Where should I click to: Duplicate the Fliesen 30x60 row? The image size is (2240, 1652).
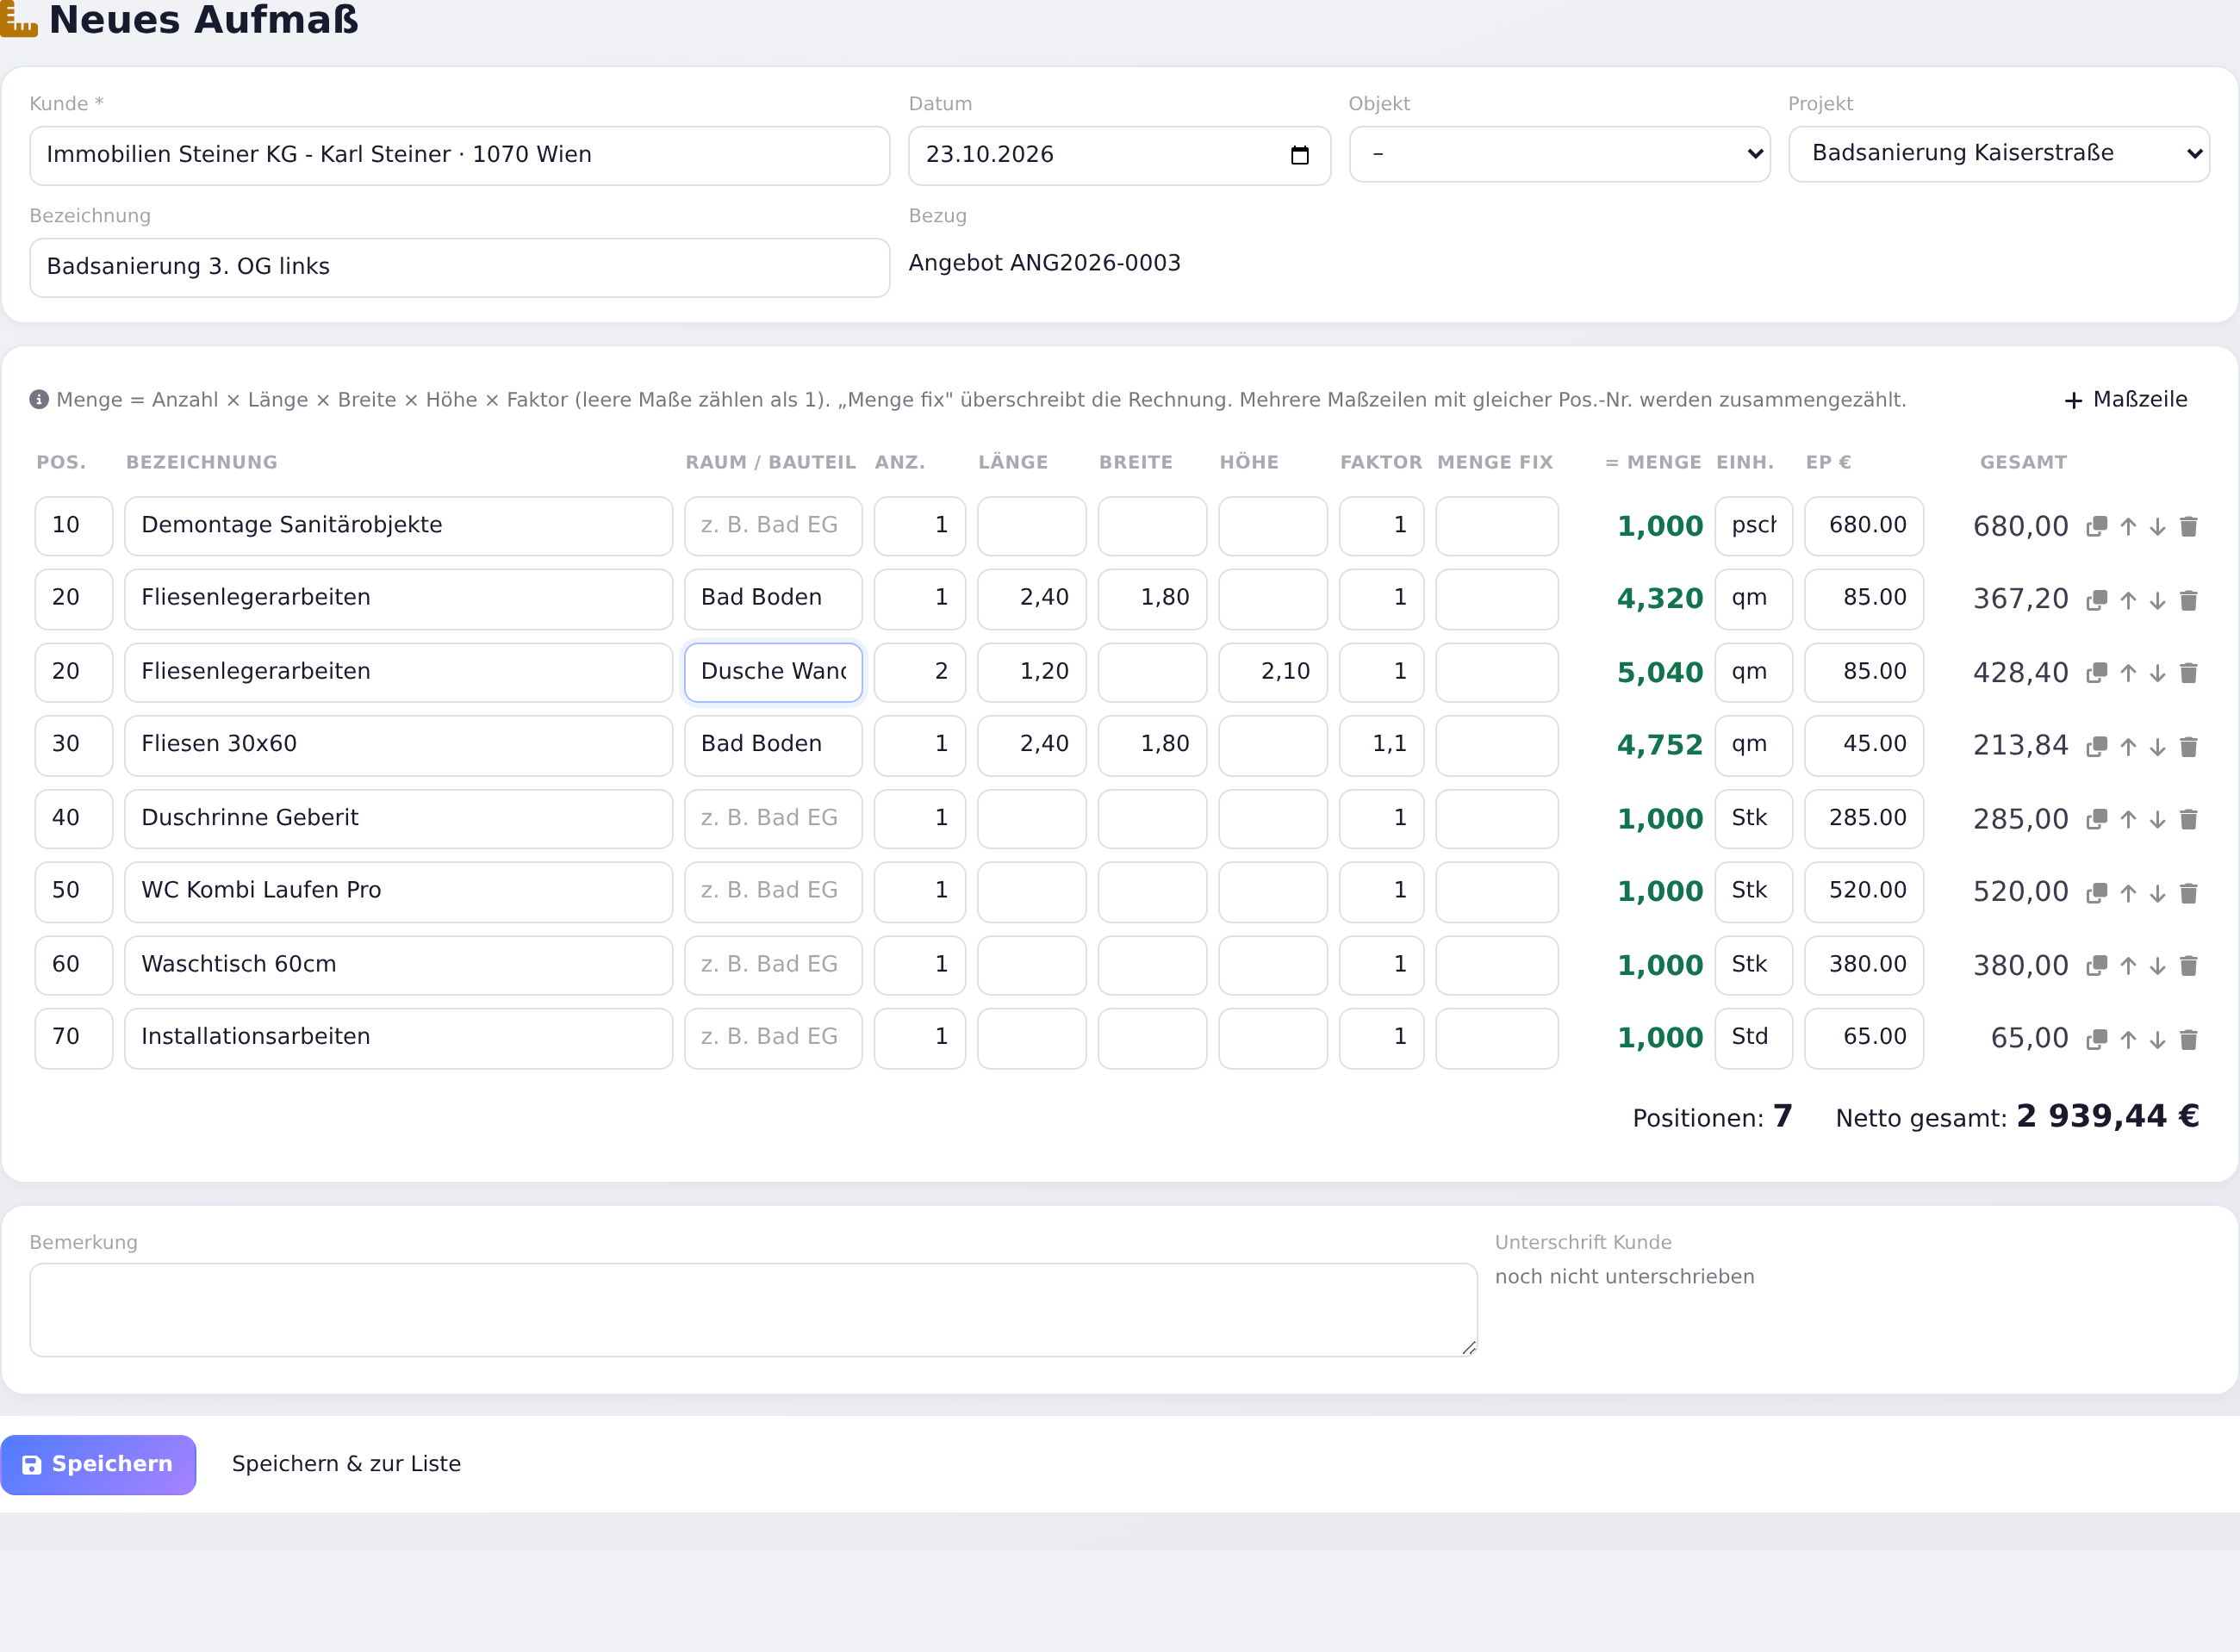2097,746
